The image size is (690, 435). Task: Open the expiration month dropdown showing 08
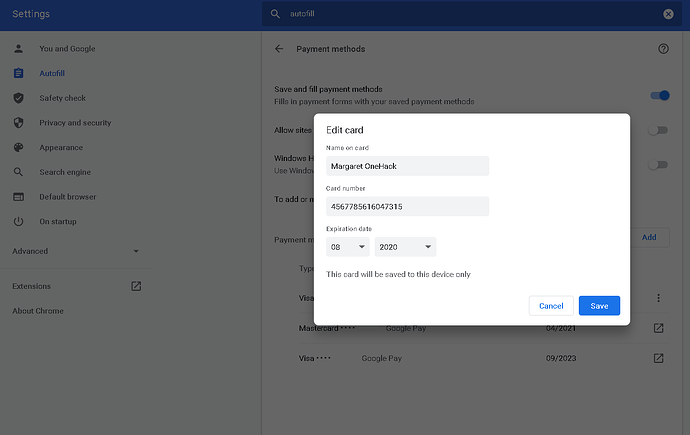click(348, 247)
